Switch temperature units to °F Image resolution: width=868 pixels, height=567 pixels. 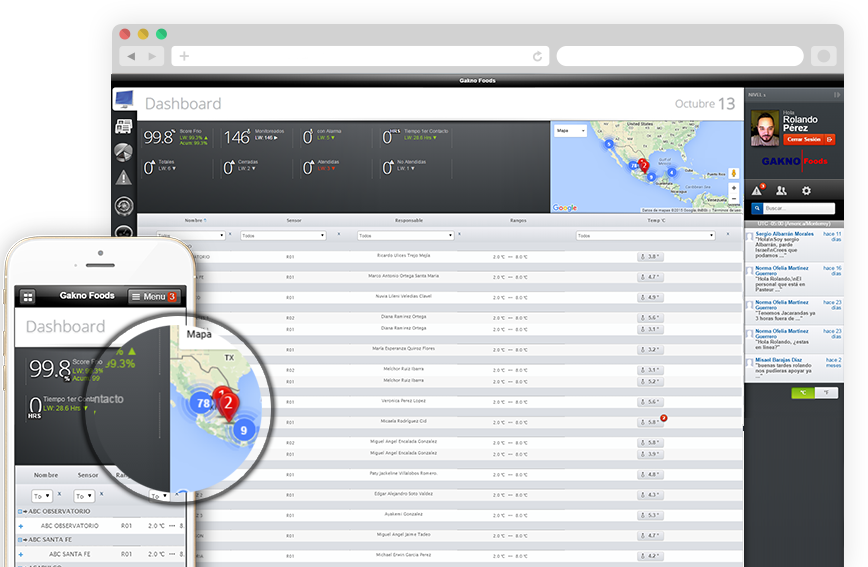(x=826, y=393)
